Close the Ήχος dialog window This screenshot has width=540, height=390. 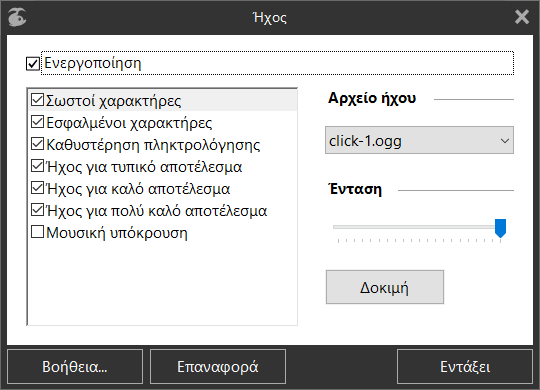[522, 17]
